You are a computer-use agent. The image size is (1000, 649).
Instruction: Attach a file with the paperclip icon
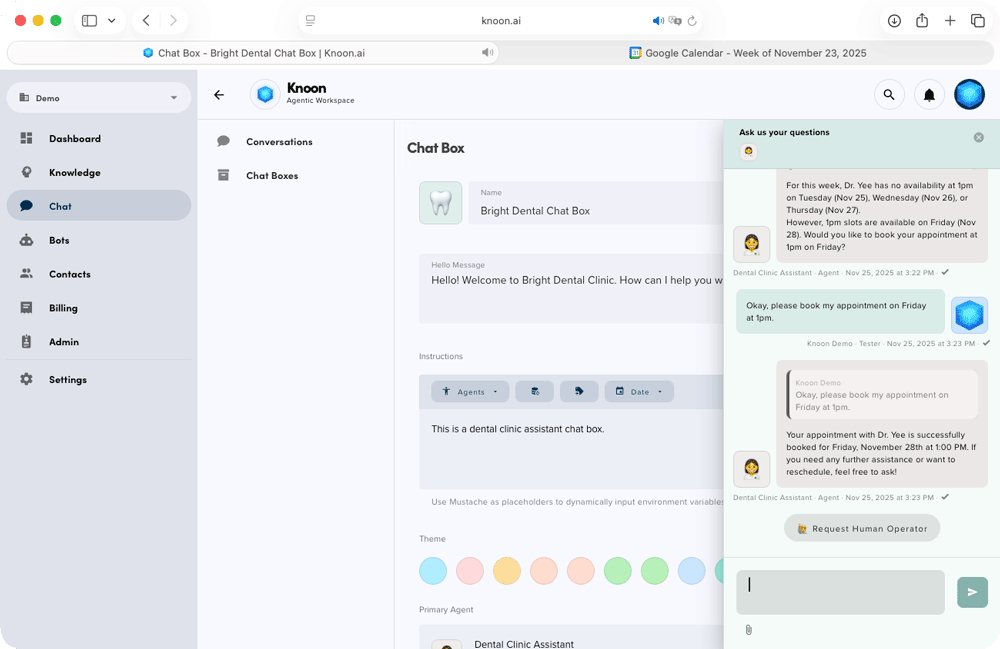749,629
